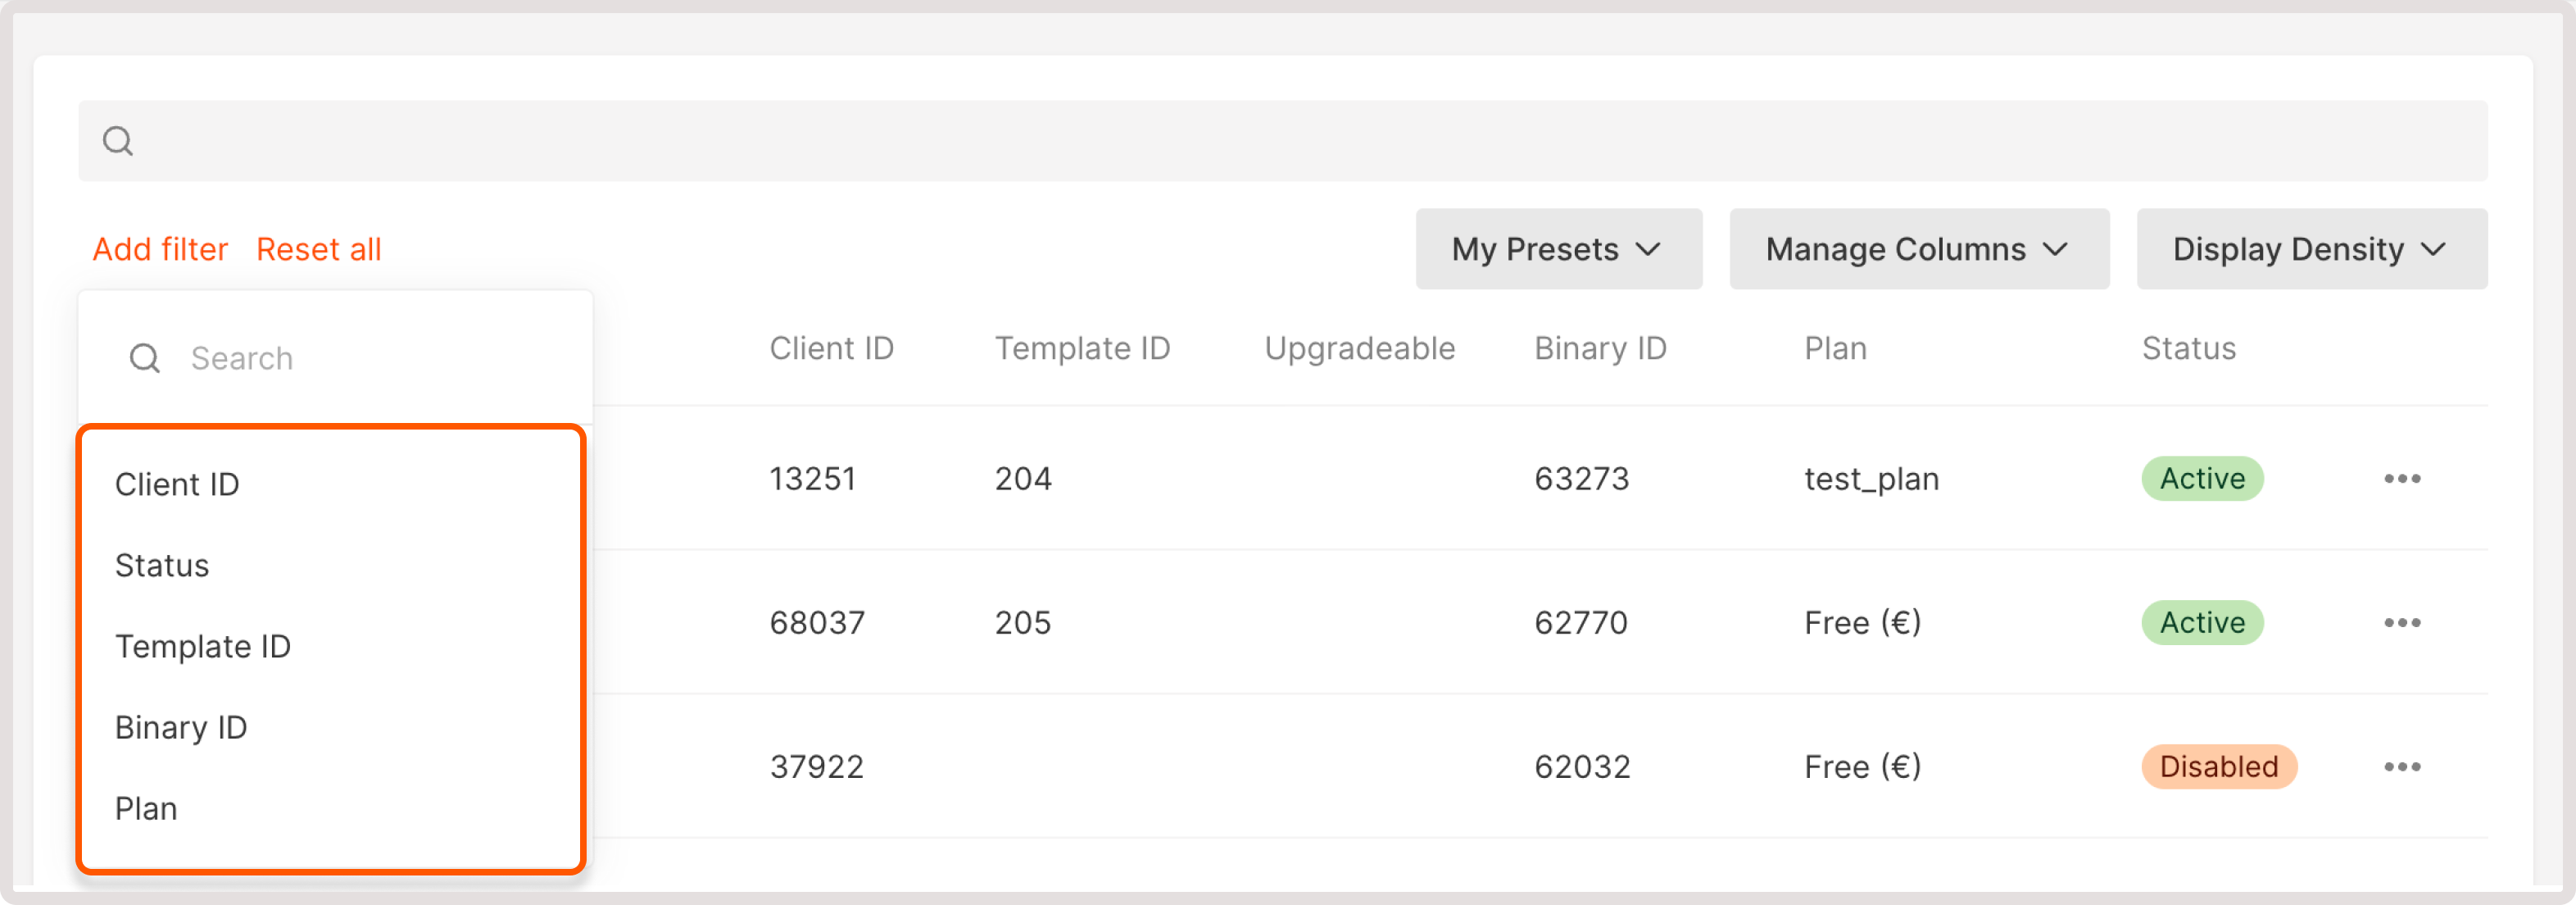Click the filter dropdown search magnifier icon
2576x905 pixels.
[145, 358]
